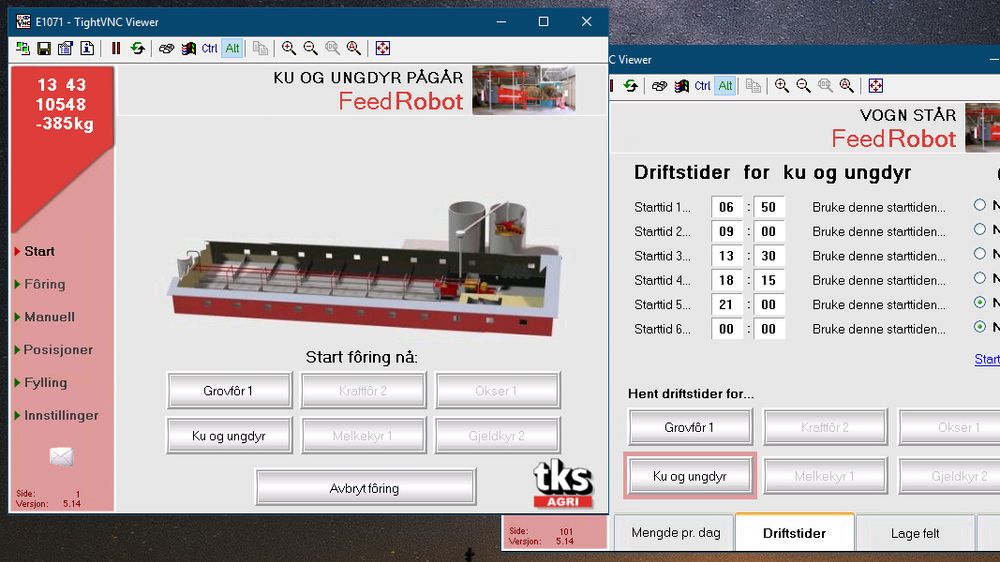Screen dimensions: 1000x562
Task: Click Refresh screen icon in E1071 viewer
Action: 137,48
